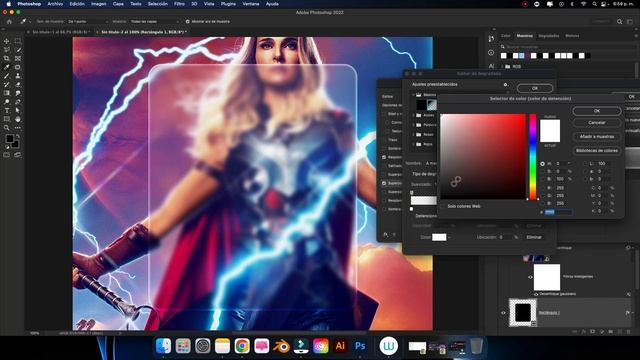Toggle Solo colores Web checkbox
This screenshot has height=360, width=640.
[x=442, y=207]
